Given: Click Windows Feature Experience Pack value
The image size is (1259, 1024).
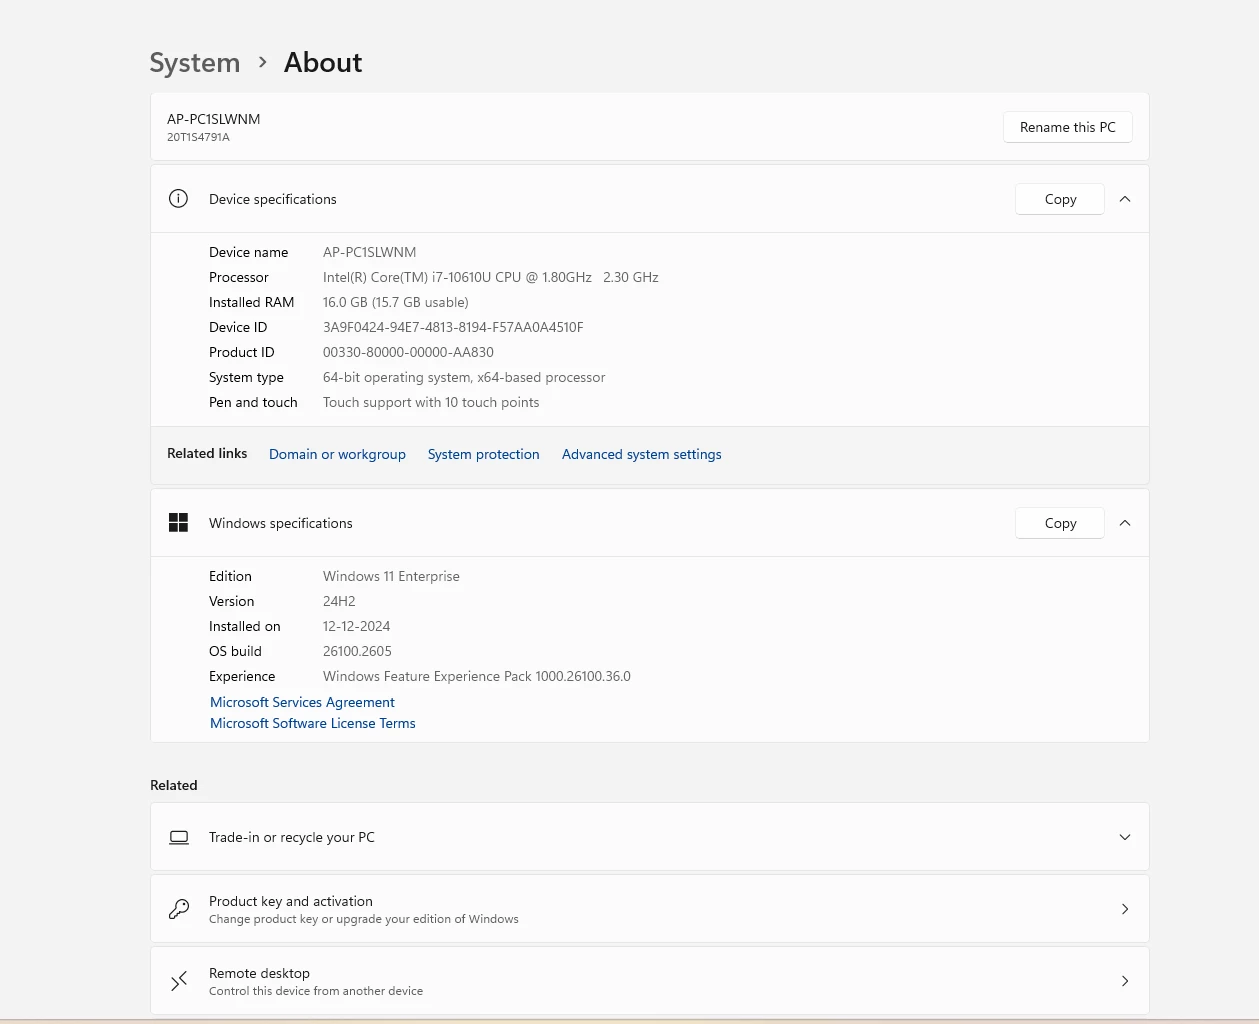Looking at the screenshot, I should pos(477,676).
